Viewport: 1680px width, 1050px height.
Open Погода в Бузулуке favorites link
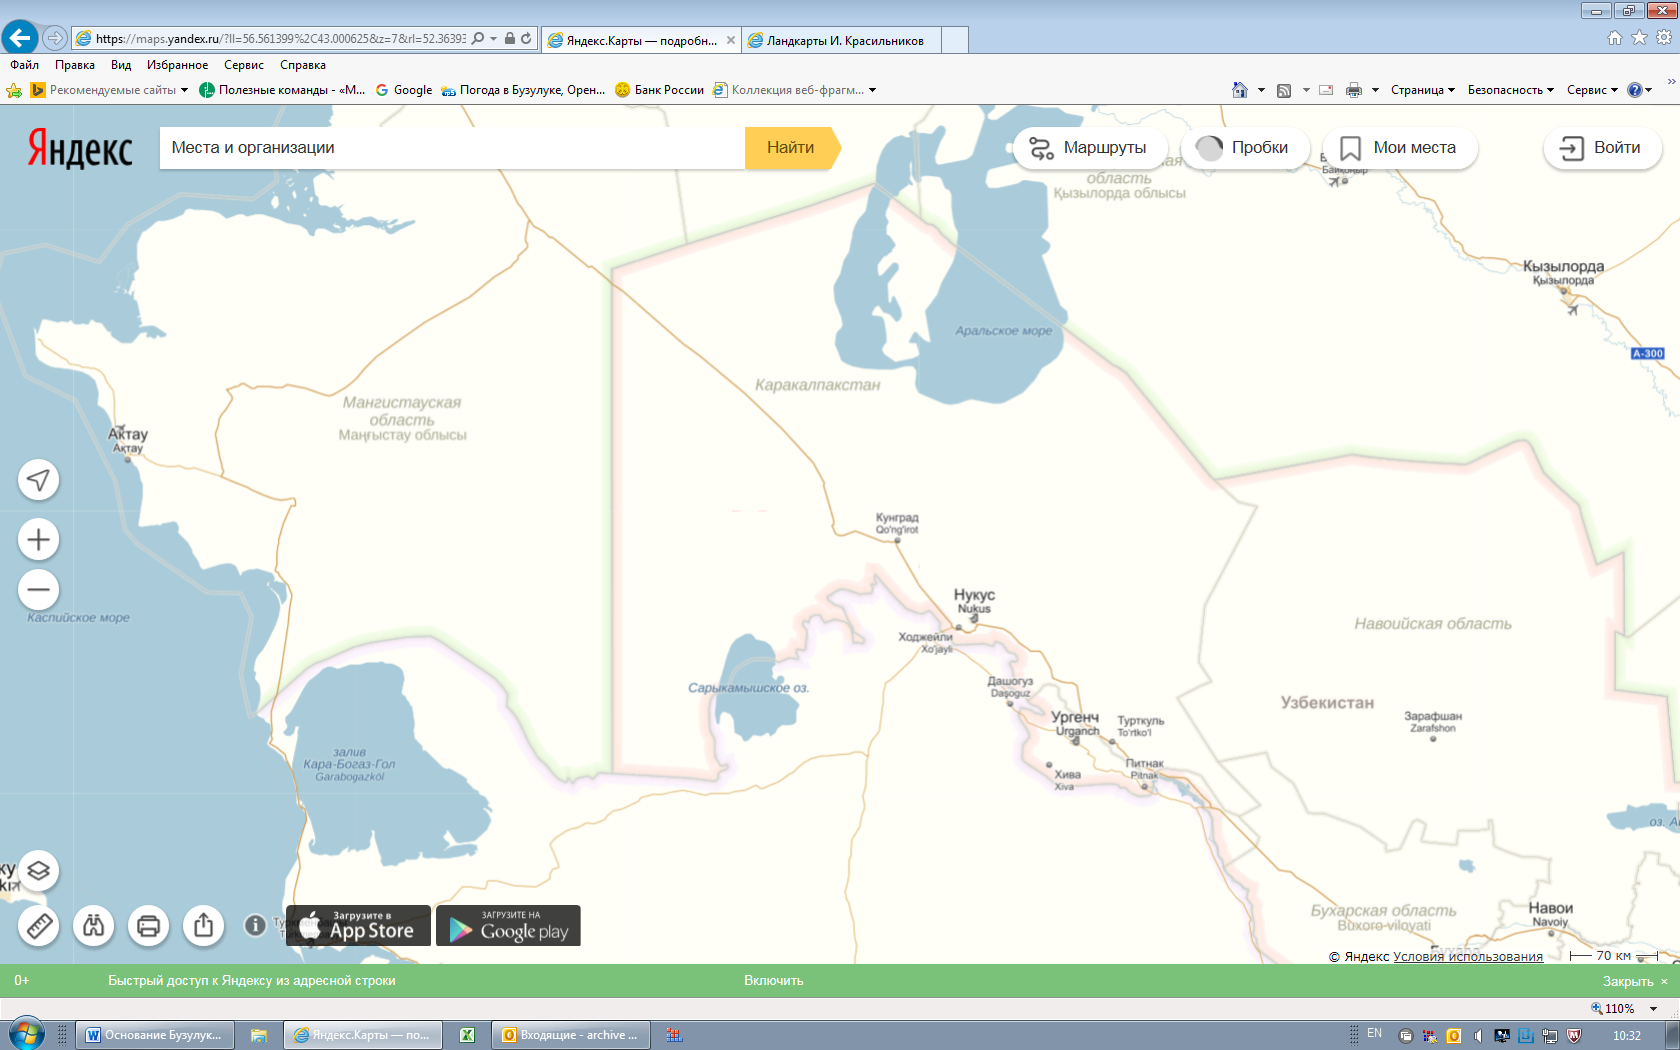coord(523,90)
